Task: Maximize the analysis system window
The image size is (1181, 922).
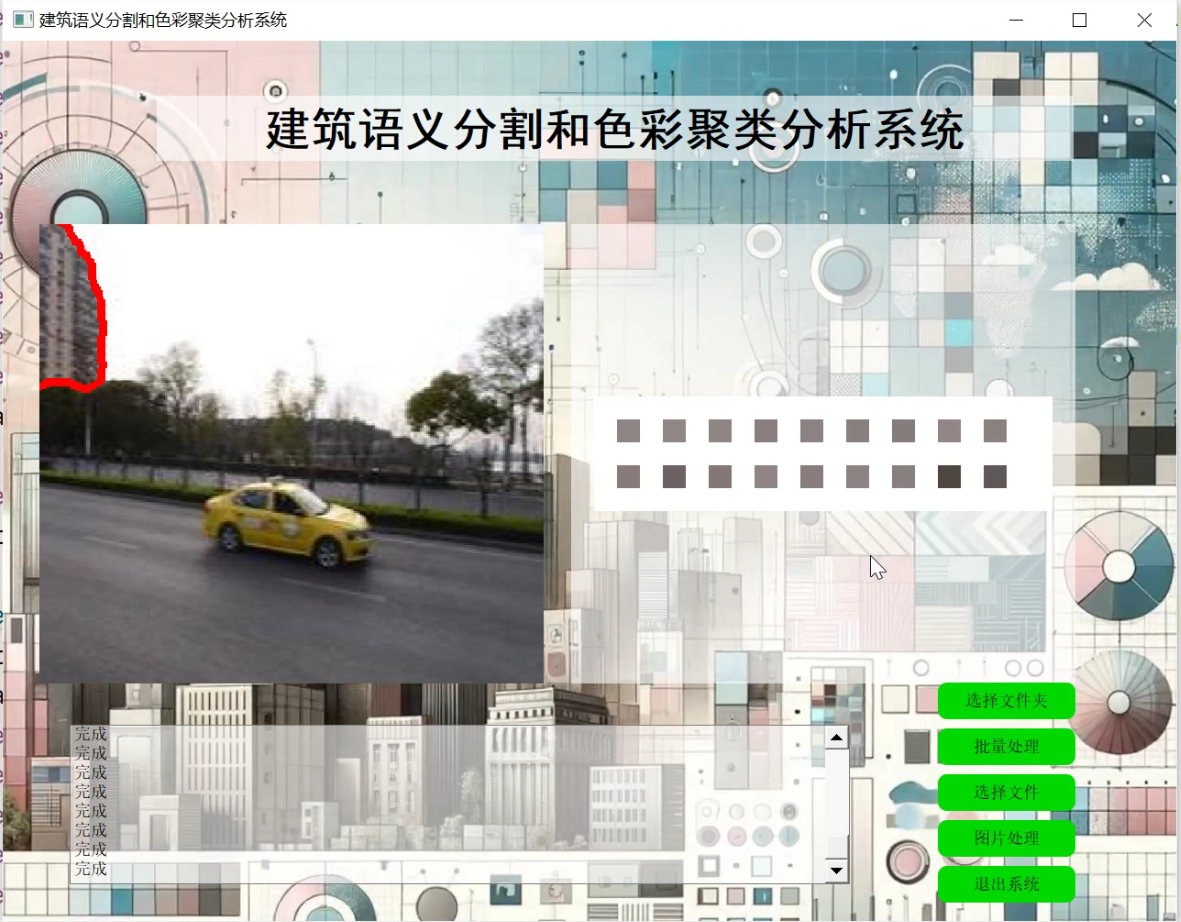Action: pyautogui.click(x=1079, y=20)
